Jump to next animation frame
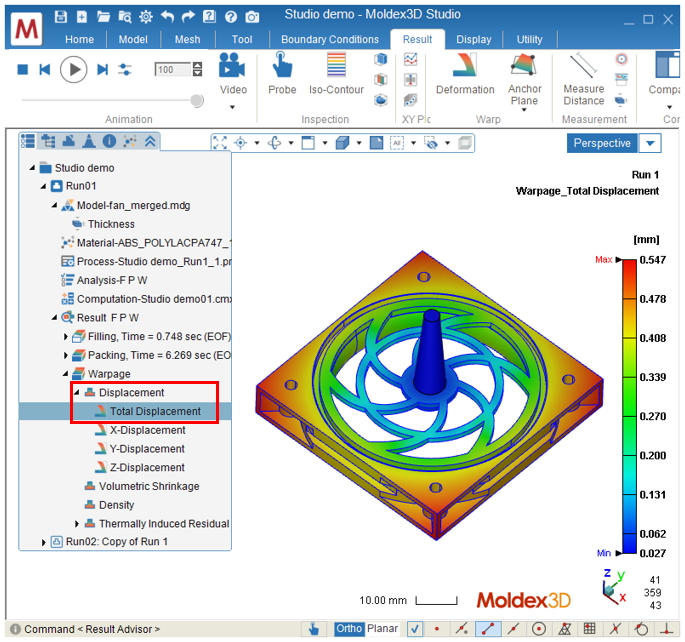 [102, 69]
